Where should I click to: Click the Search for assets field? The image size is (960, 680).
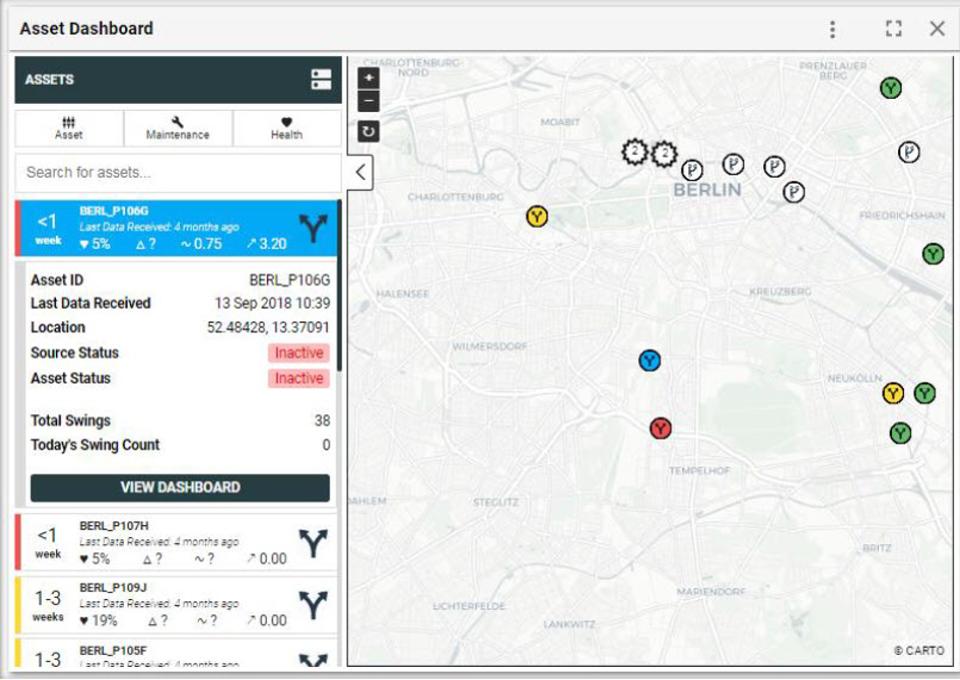coord(178,172)
